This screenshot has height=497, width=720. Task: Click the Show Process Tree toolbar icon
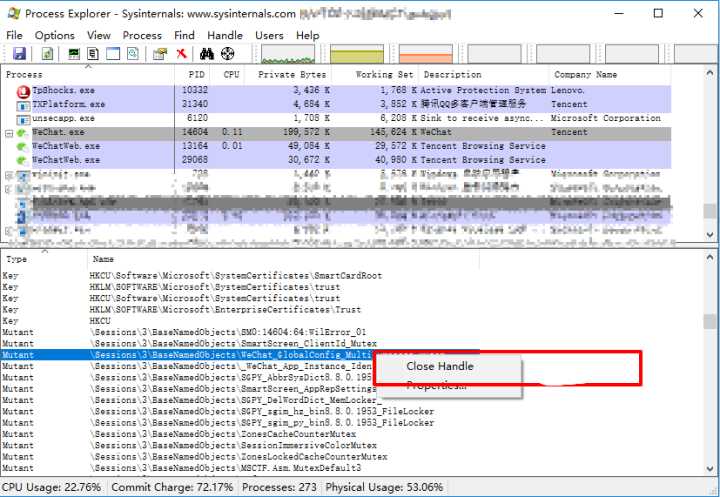pyautogui.click(x=93, y=54)
